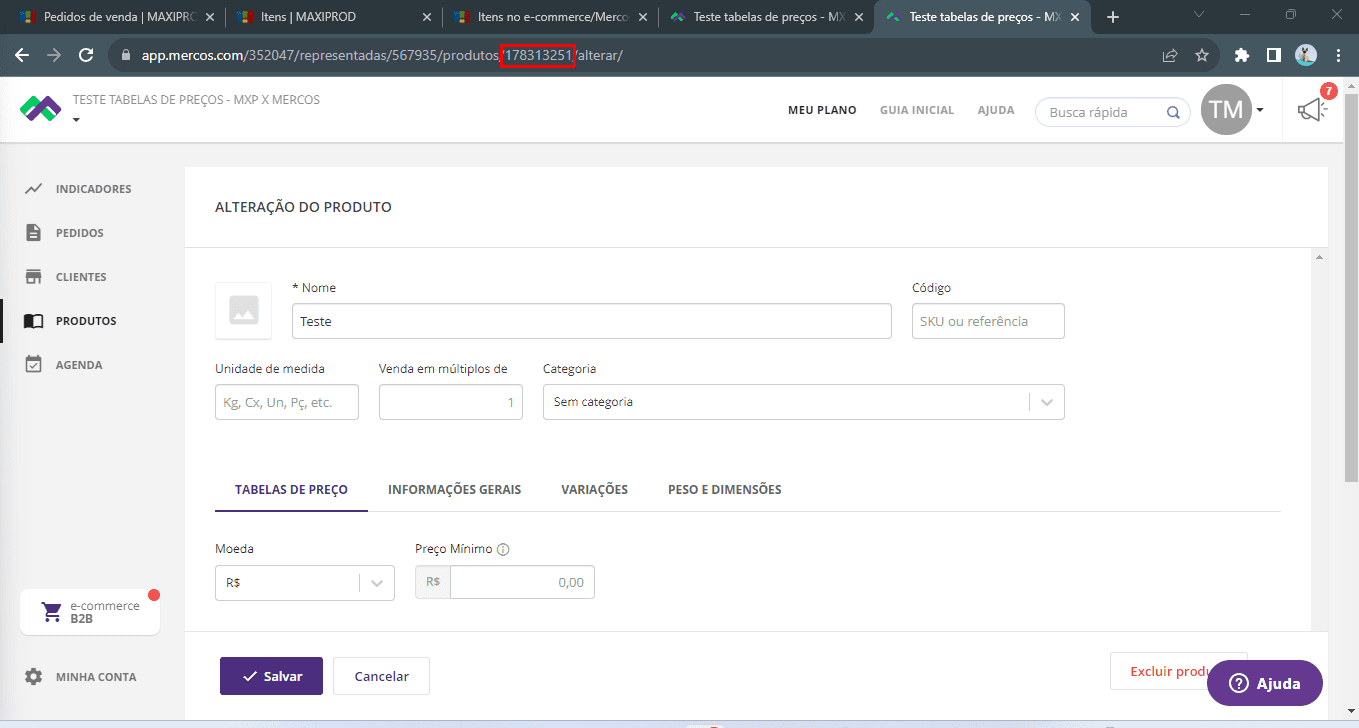Open Minha Conta settings gear
Screen dimensions: 1359x728
34,677
